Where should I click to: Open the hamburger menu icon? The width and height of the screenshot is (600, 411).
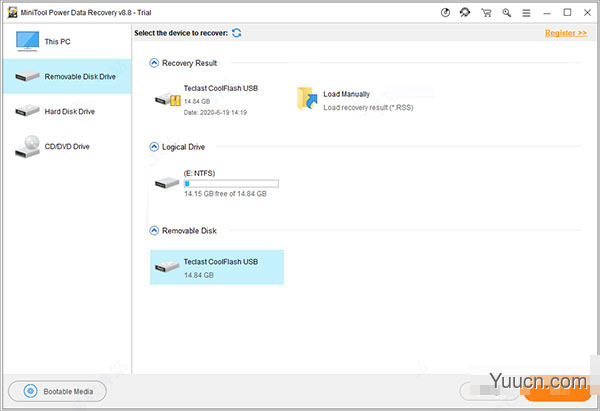527,13
